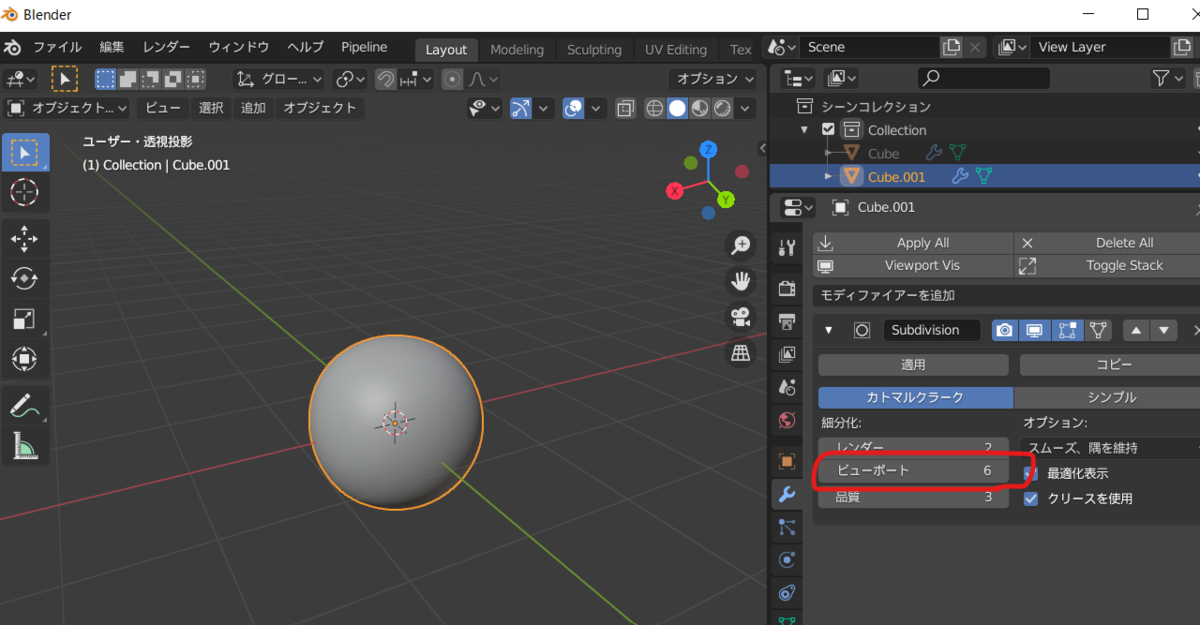Open the Tool properties tab (wrench and screwdriver)
The width and height of the screenshot is (1200, 625).
tap(787, 248)
